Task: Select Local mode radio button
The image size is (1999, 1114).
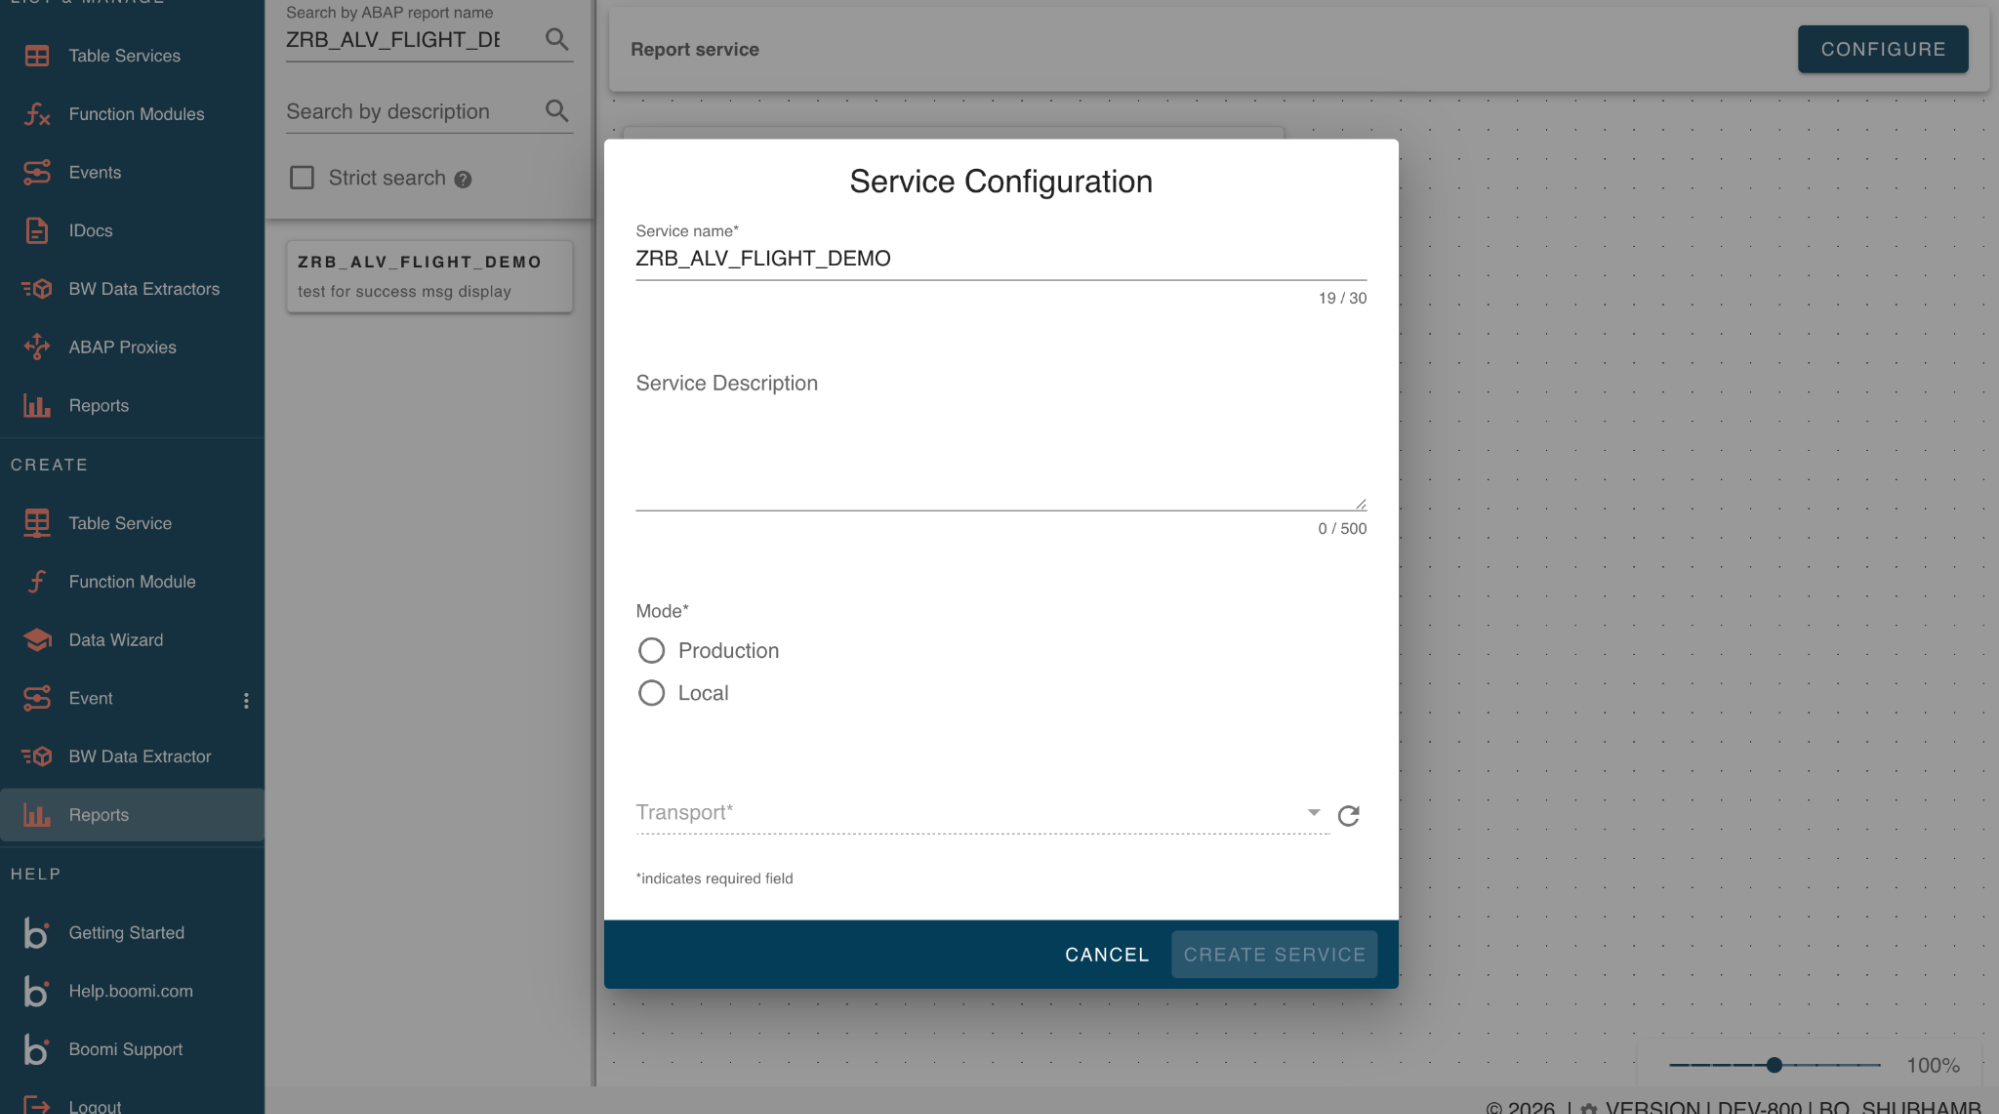Action: point(651,693)
